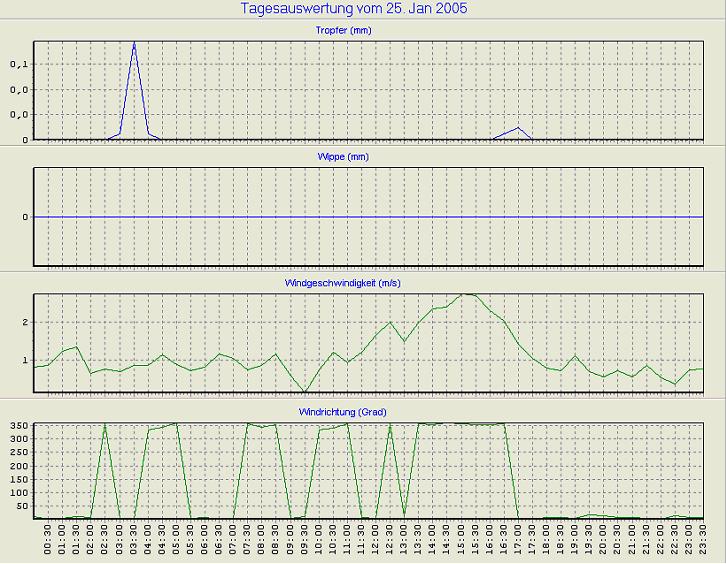Select the 23:30 time label on x-axis
This screenshot has width=726, height=564.
tap(703, 542)
